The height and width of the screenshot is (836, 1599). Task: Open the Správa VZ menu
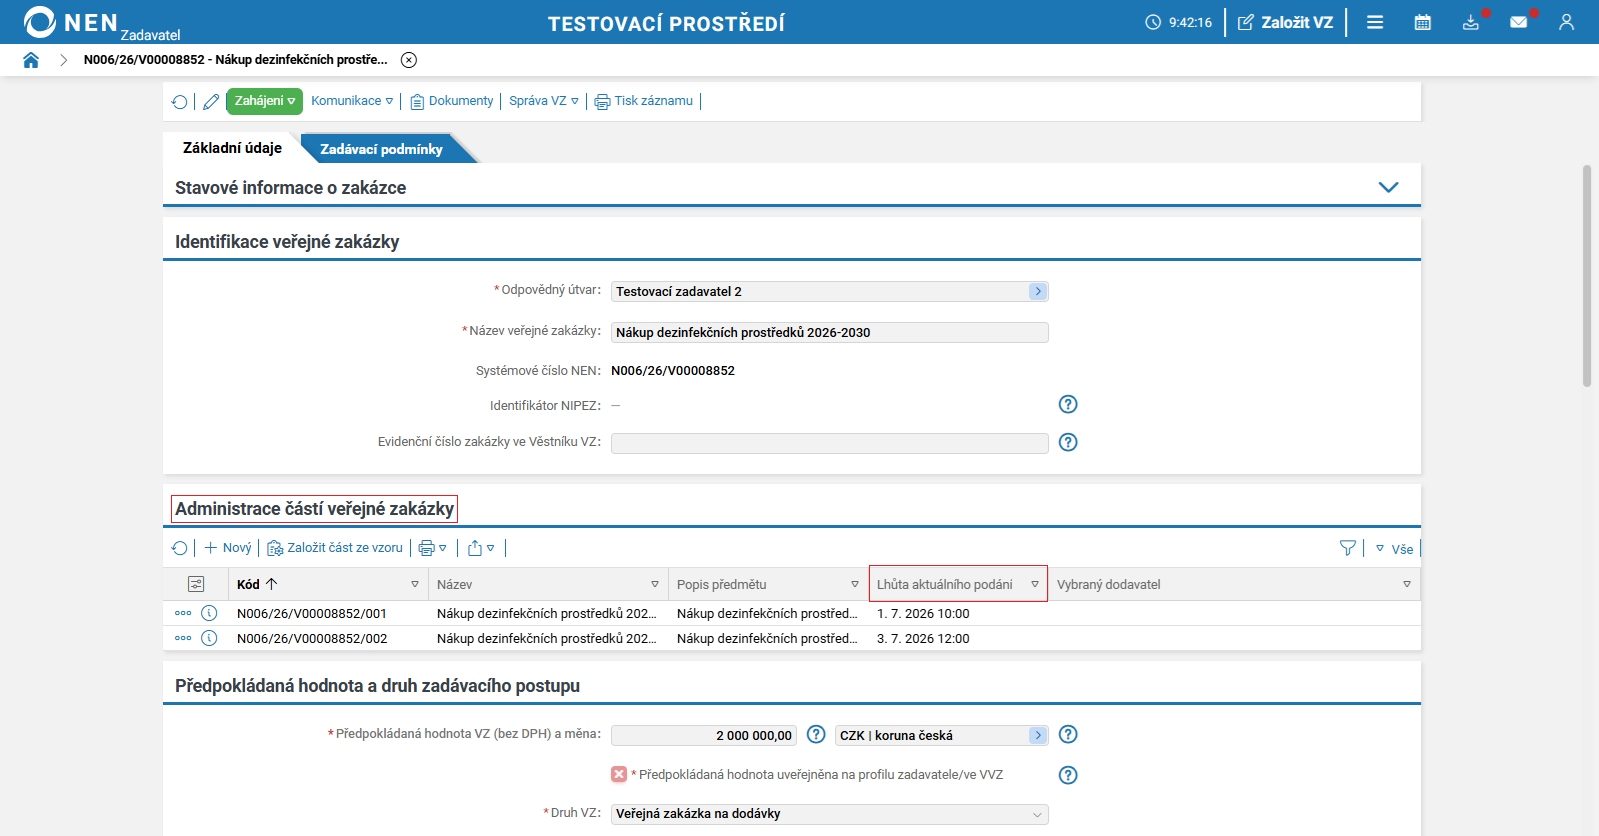click(x=544, y=101)
